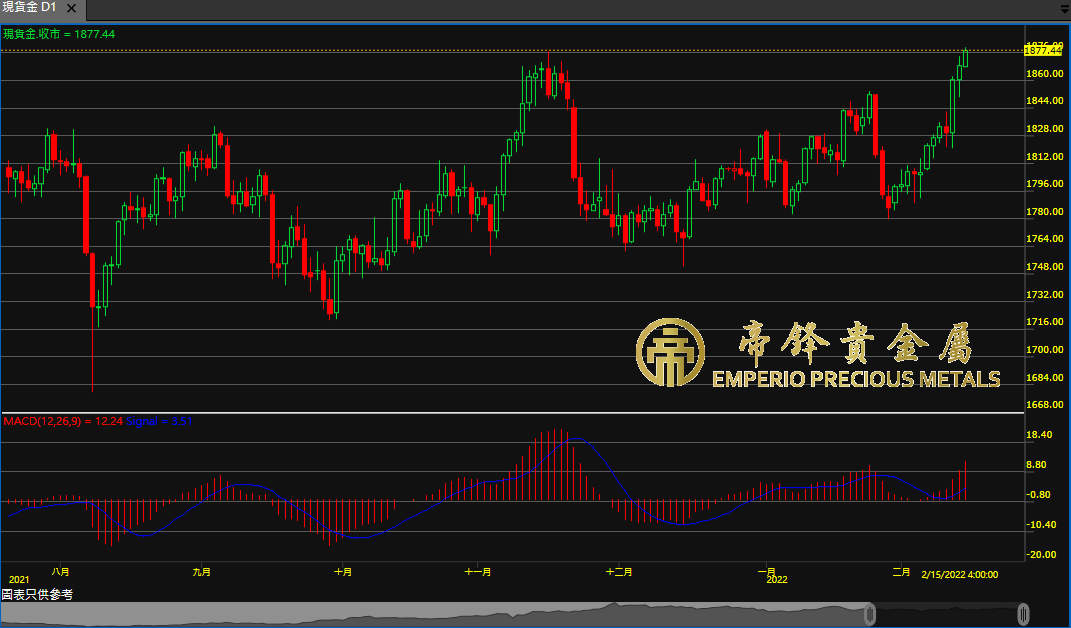Click the highlighted 1877.44 price tag
Screen dimensions: 1071x628
1044,51
